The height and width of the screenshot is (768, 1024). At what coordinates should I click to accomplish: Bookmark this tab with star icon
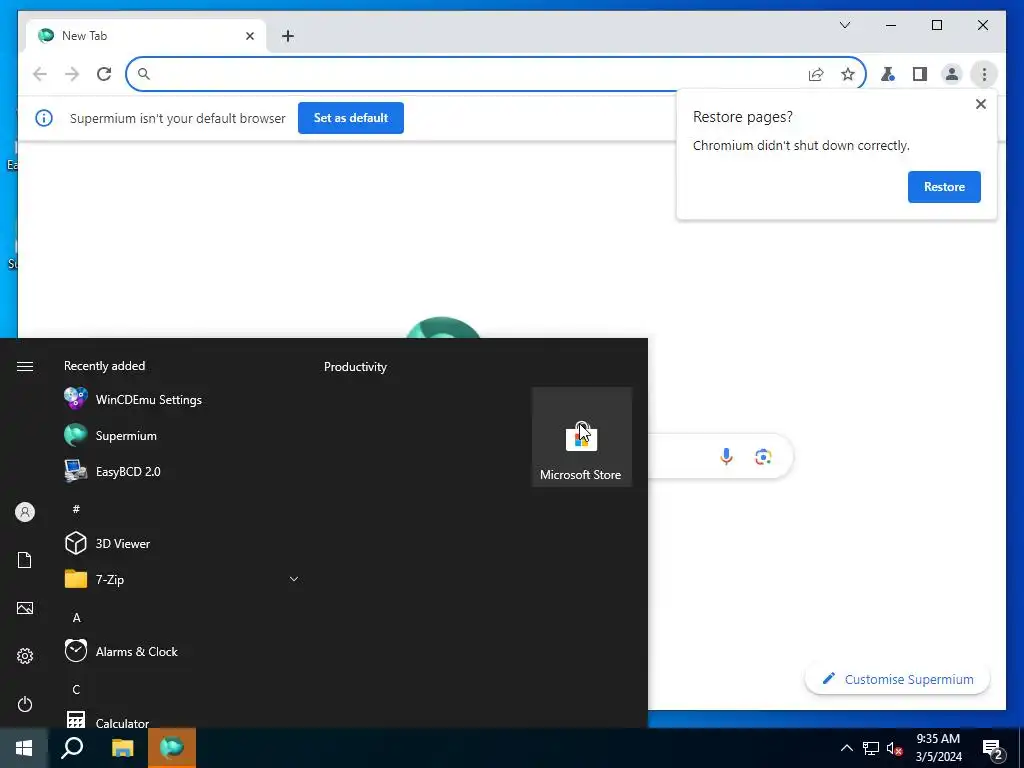[x=848, y=74]
